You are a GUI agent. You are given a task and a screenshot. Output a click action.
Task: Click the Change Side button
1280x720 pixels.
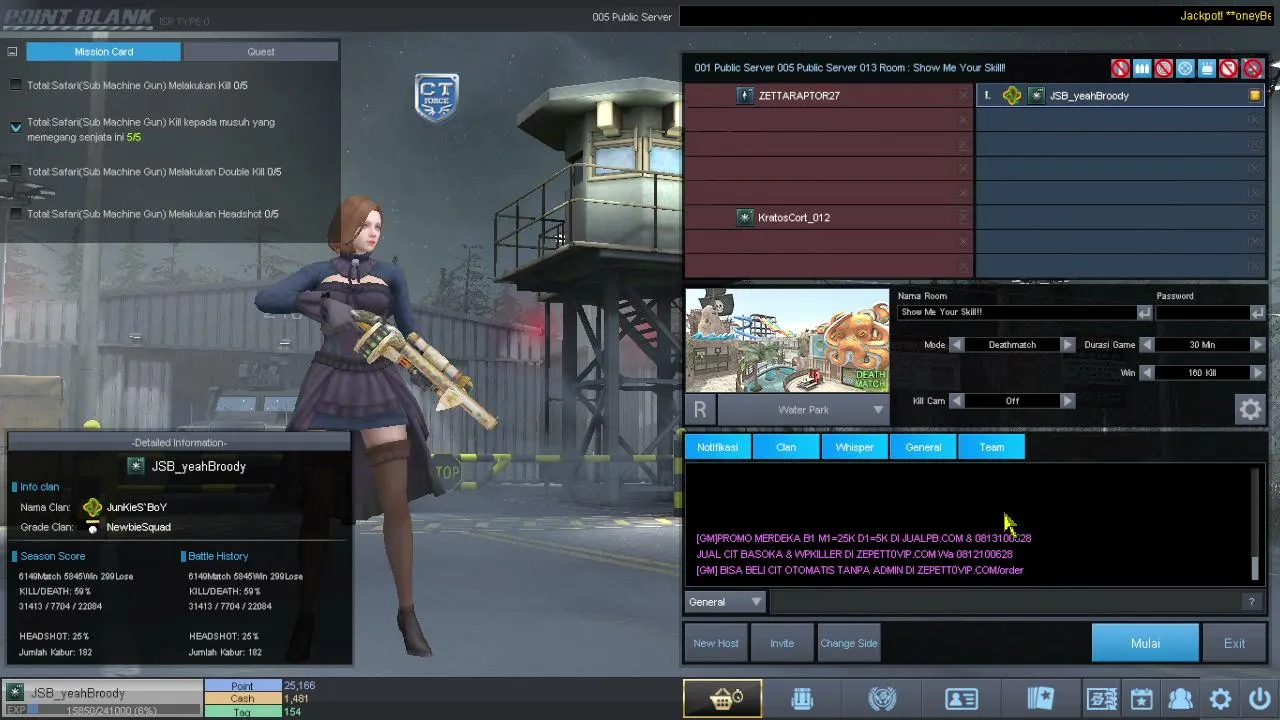849,643
